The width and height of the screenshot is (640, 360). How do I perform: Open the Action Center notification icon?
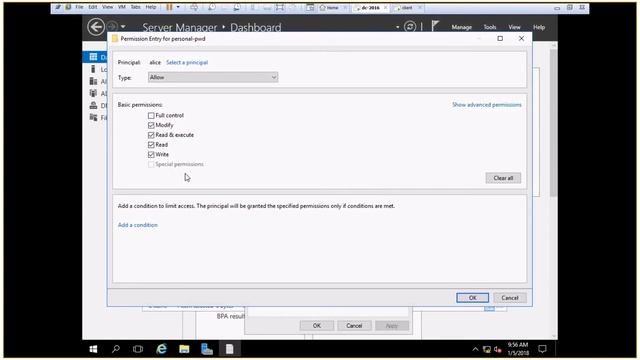point(542,349)
